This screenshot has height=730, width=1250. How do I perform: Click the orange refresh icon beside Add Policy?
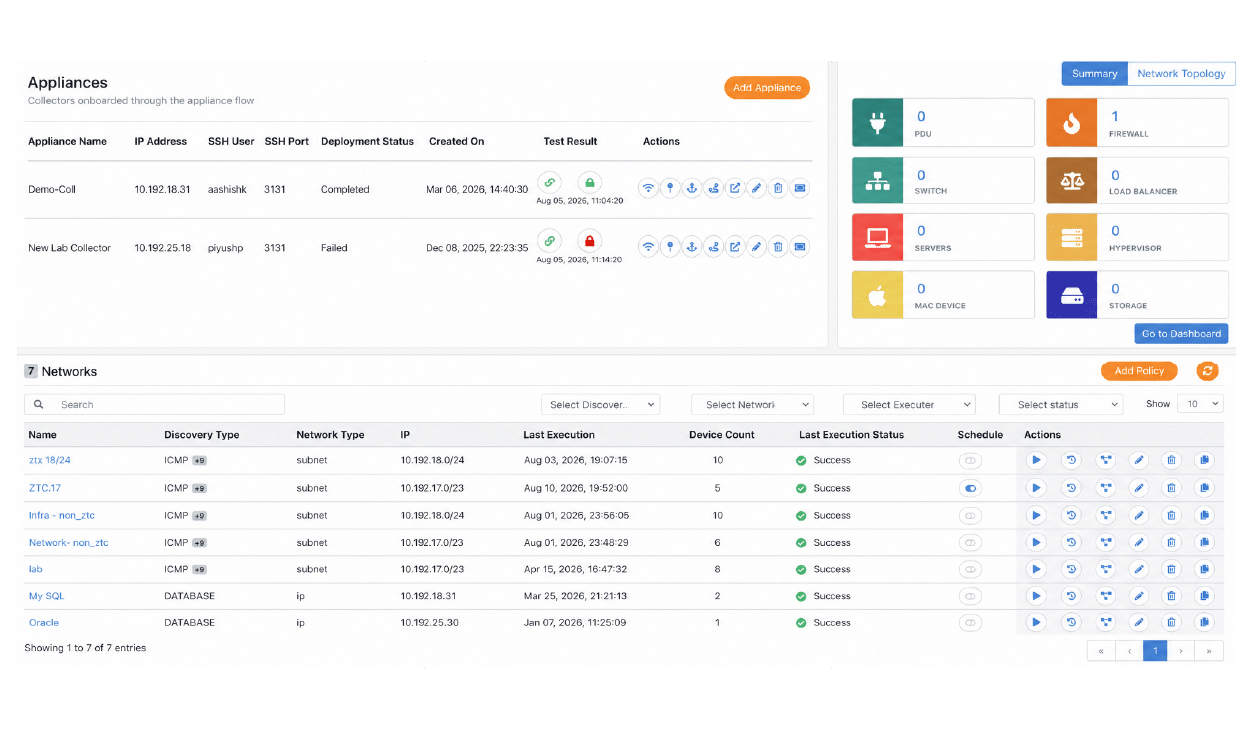click(1208, 371)
